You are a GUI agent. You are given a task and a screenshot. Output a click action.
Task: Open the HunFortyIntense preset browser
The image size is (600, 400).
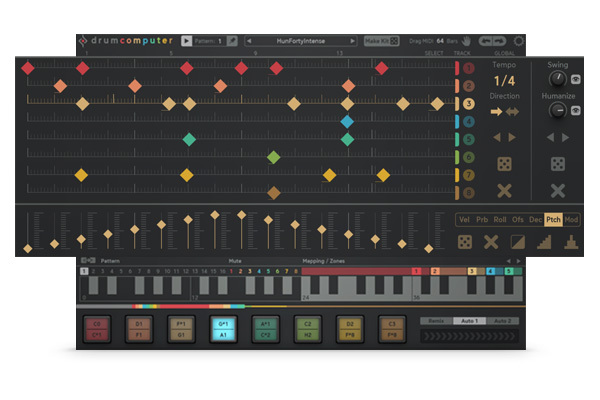click(301, 41)
